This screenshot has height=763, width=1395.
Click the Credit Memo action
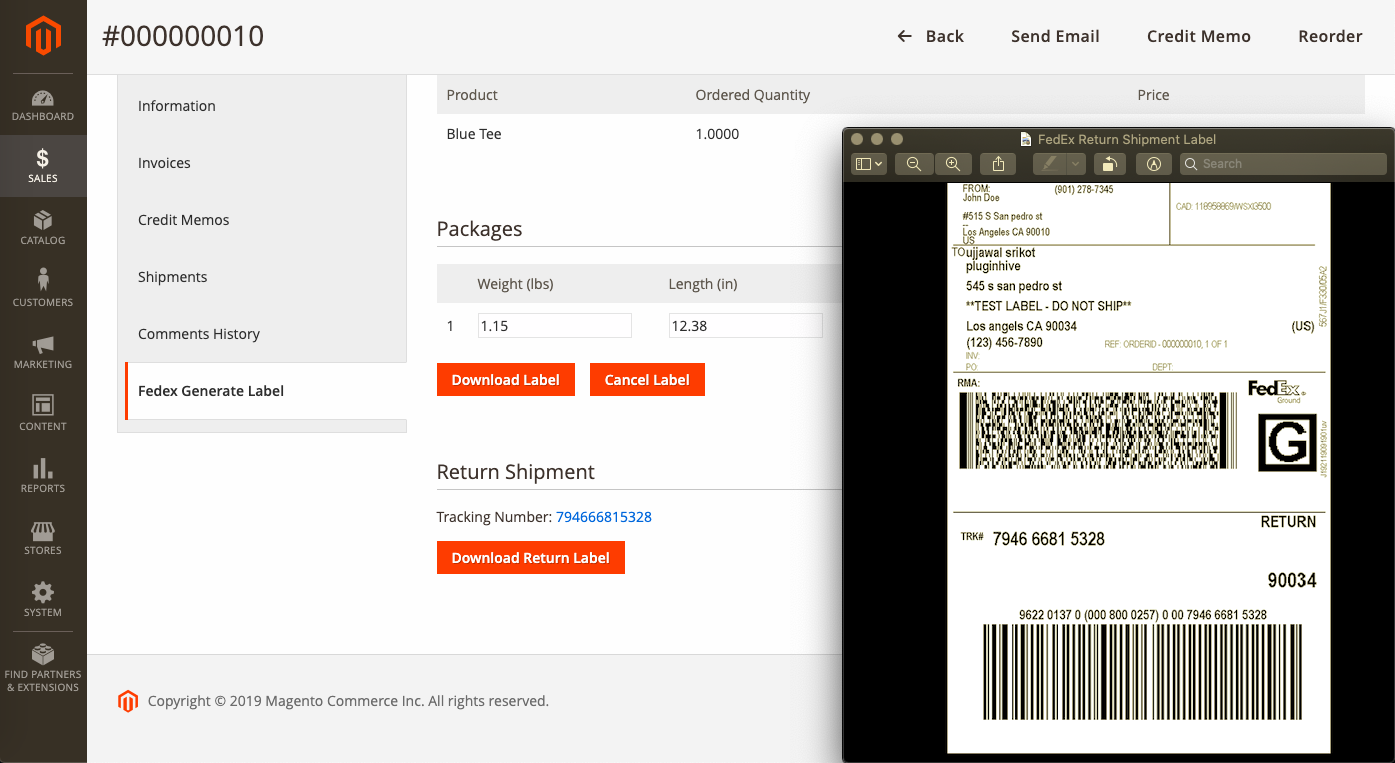1199,37
